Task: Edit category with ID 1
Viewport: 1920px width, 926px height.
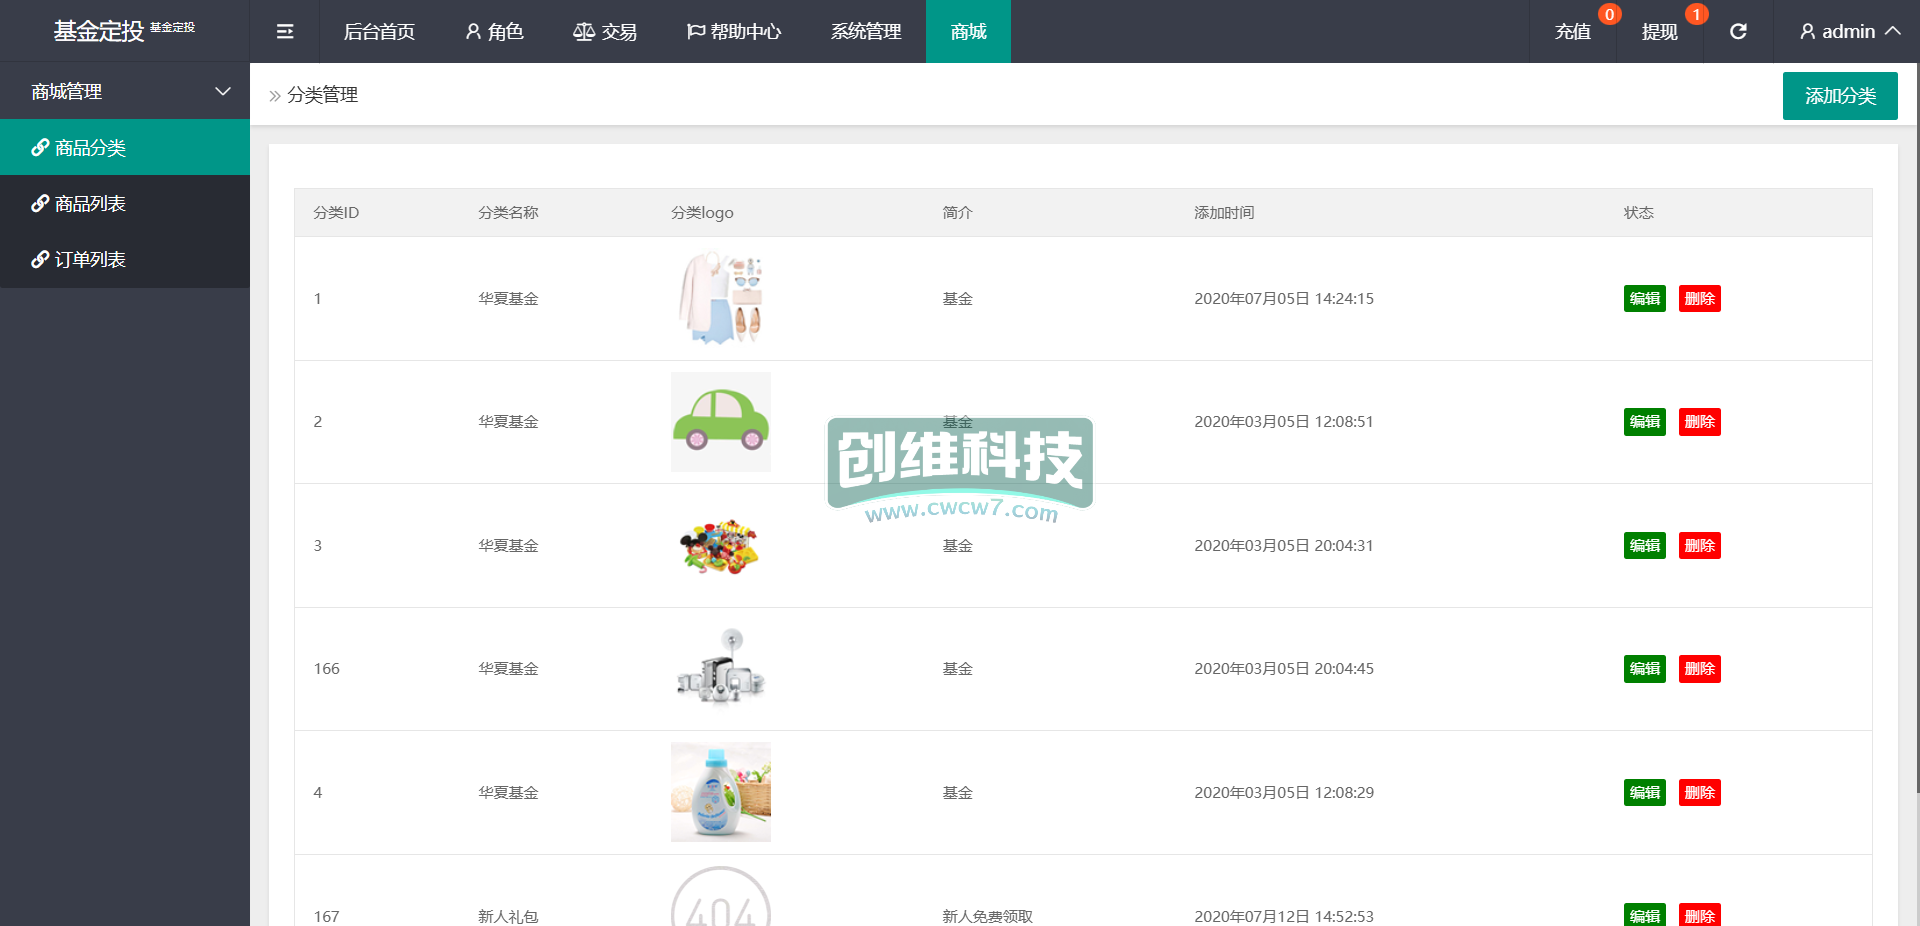Action: point(1644,299)
